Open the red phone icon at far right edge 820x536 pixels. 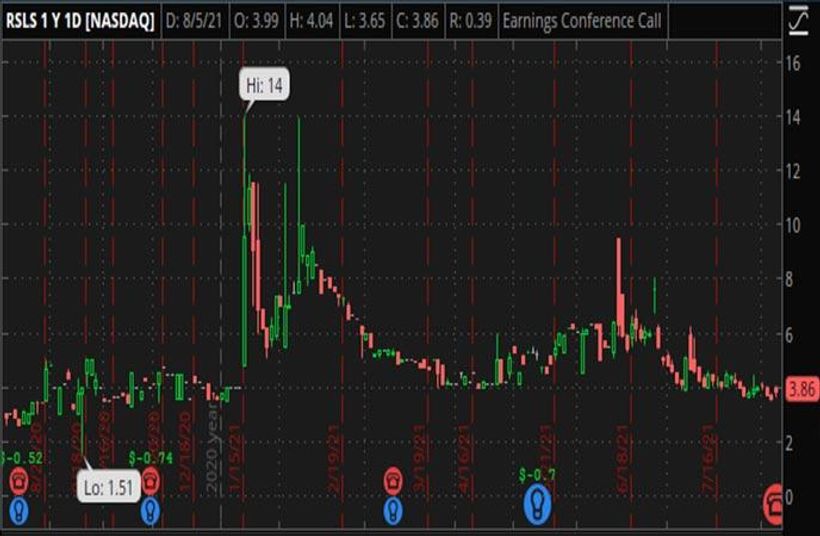point(774,502)
